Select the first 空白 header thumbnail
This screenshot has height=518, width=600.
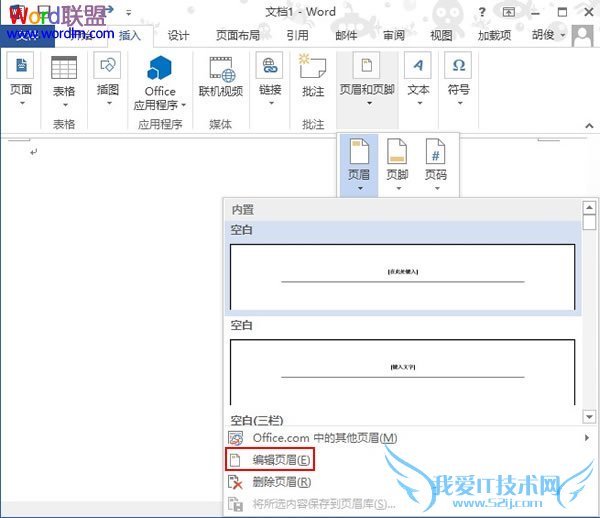pyautogui.click(x=403, y=277)
